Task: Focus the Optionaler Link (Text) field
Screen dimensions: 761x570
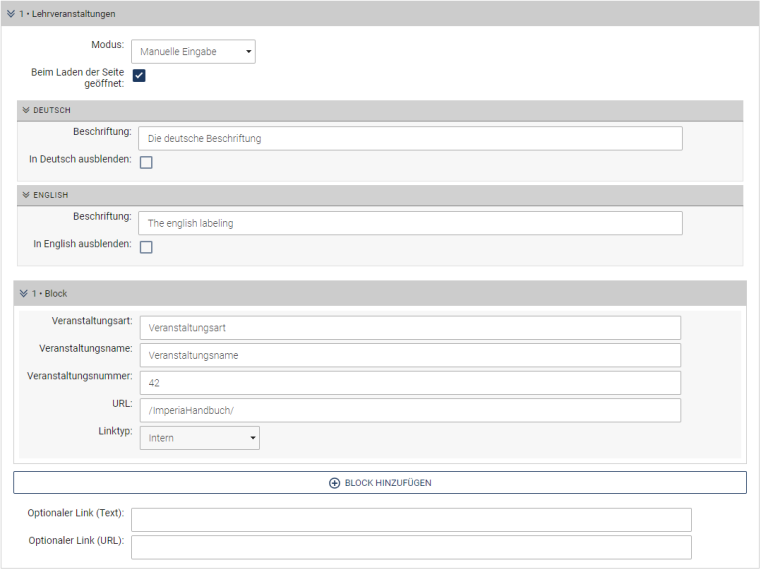Action: click(x=410, y=520)
